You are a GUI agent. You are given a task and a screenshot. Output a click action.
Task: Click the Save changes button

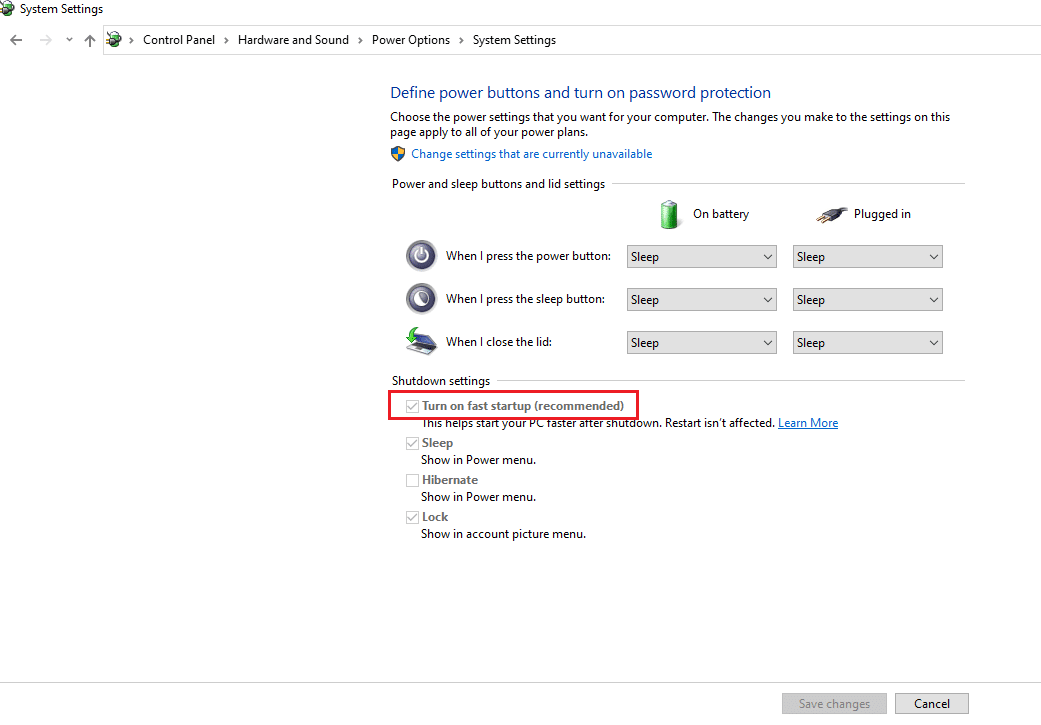tap(835, 704)
